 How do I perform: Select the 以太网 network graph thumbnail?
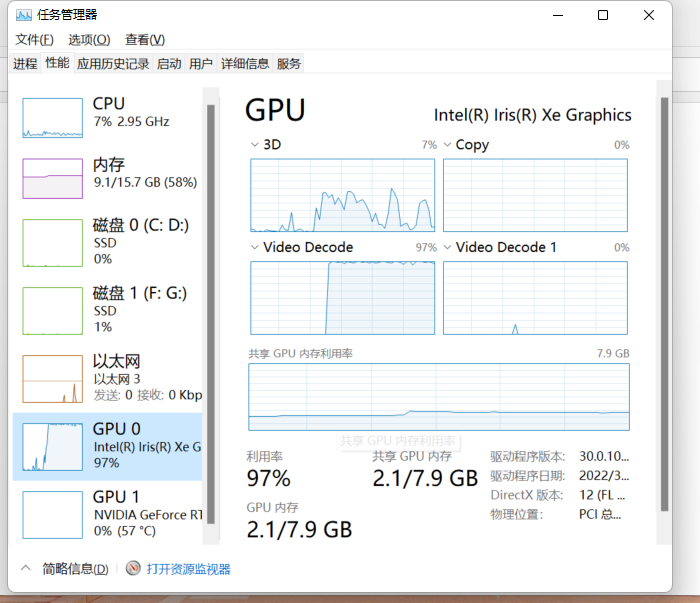coord(53,379)
